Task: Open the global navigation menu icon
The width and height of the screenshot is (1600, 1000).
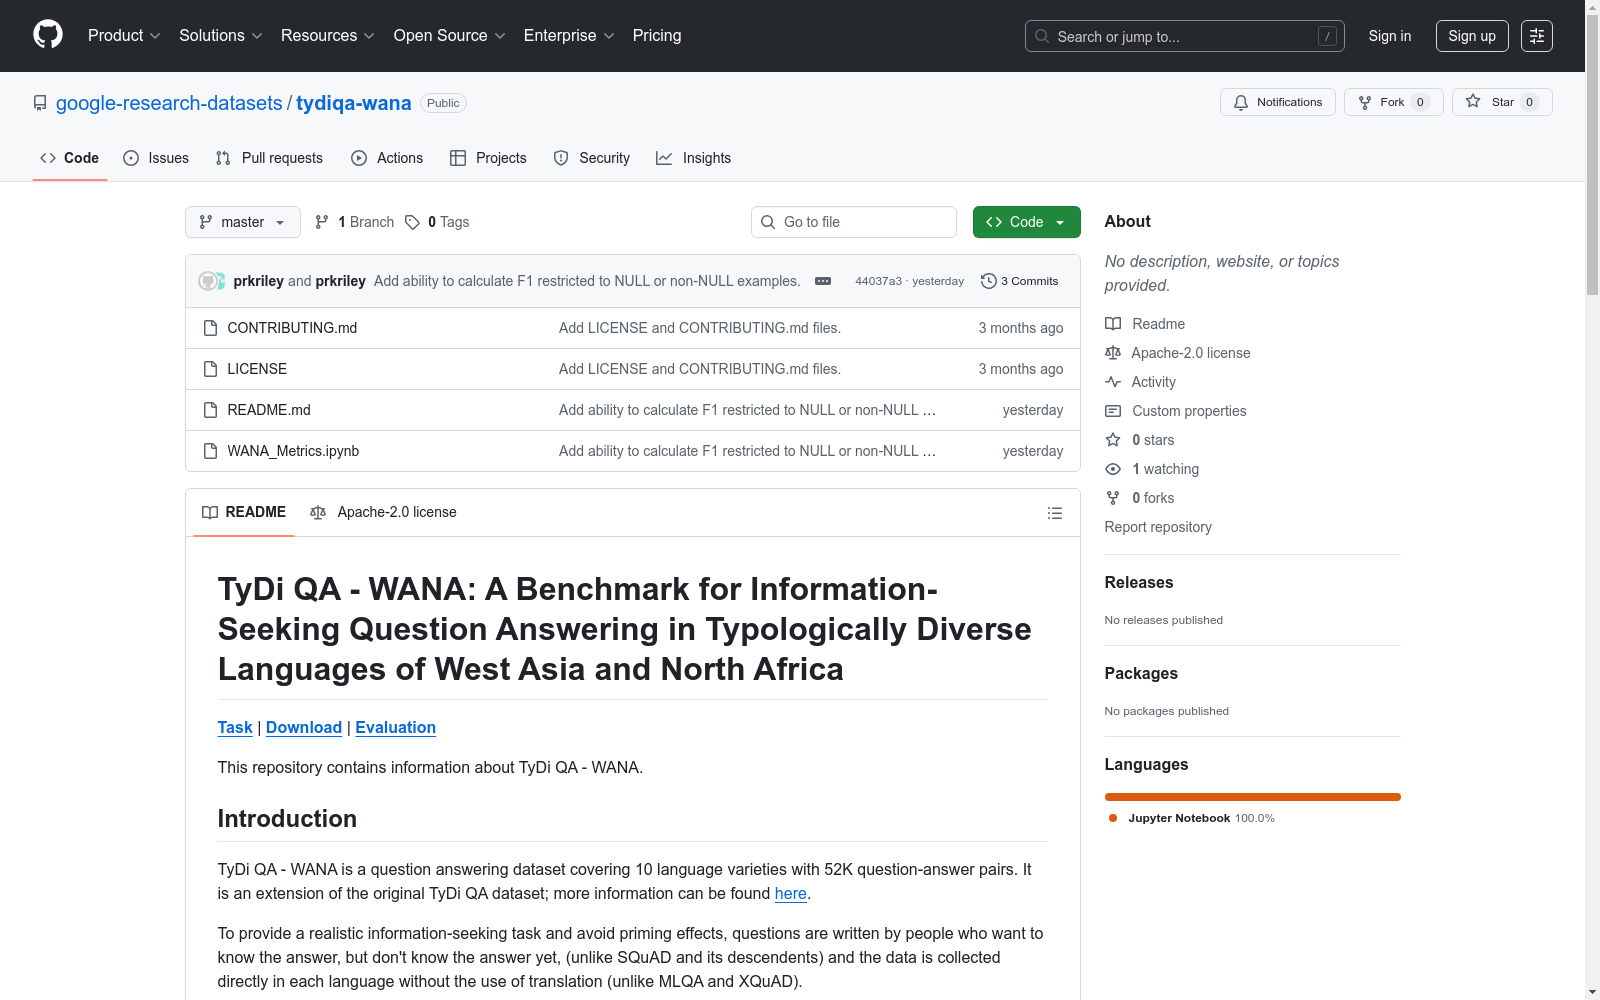Action: (x=1537, y=36)
